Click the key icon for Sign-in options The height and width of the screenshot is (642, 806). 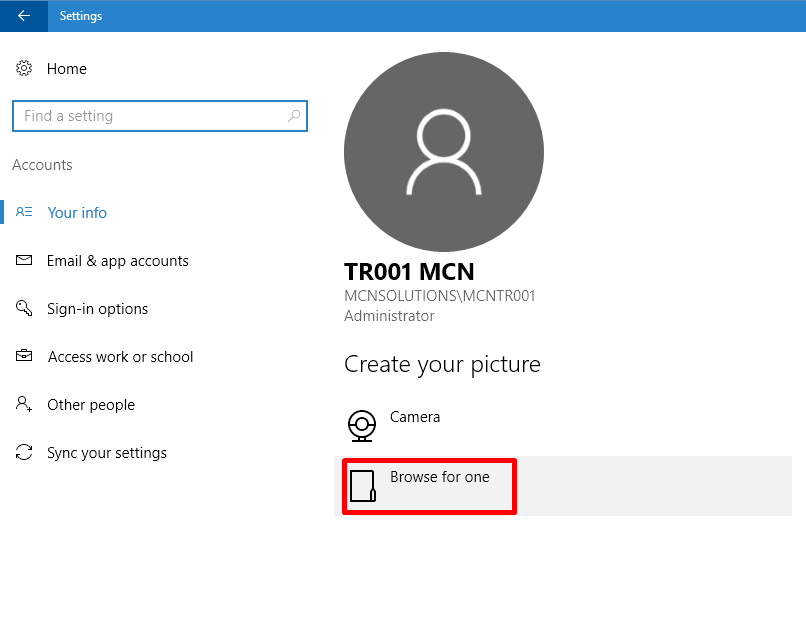pyautogui.click(x=24, y=308)
